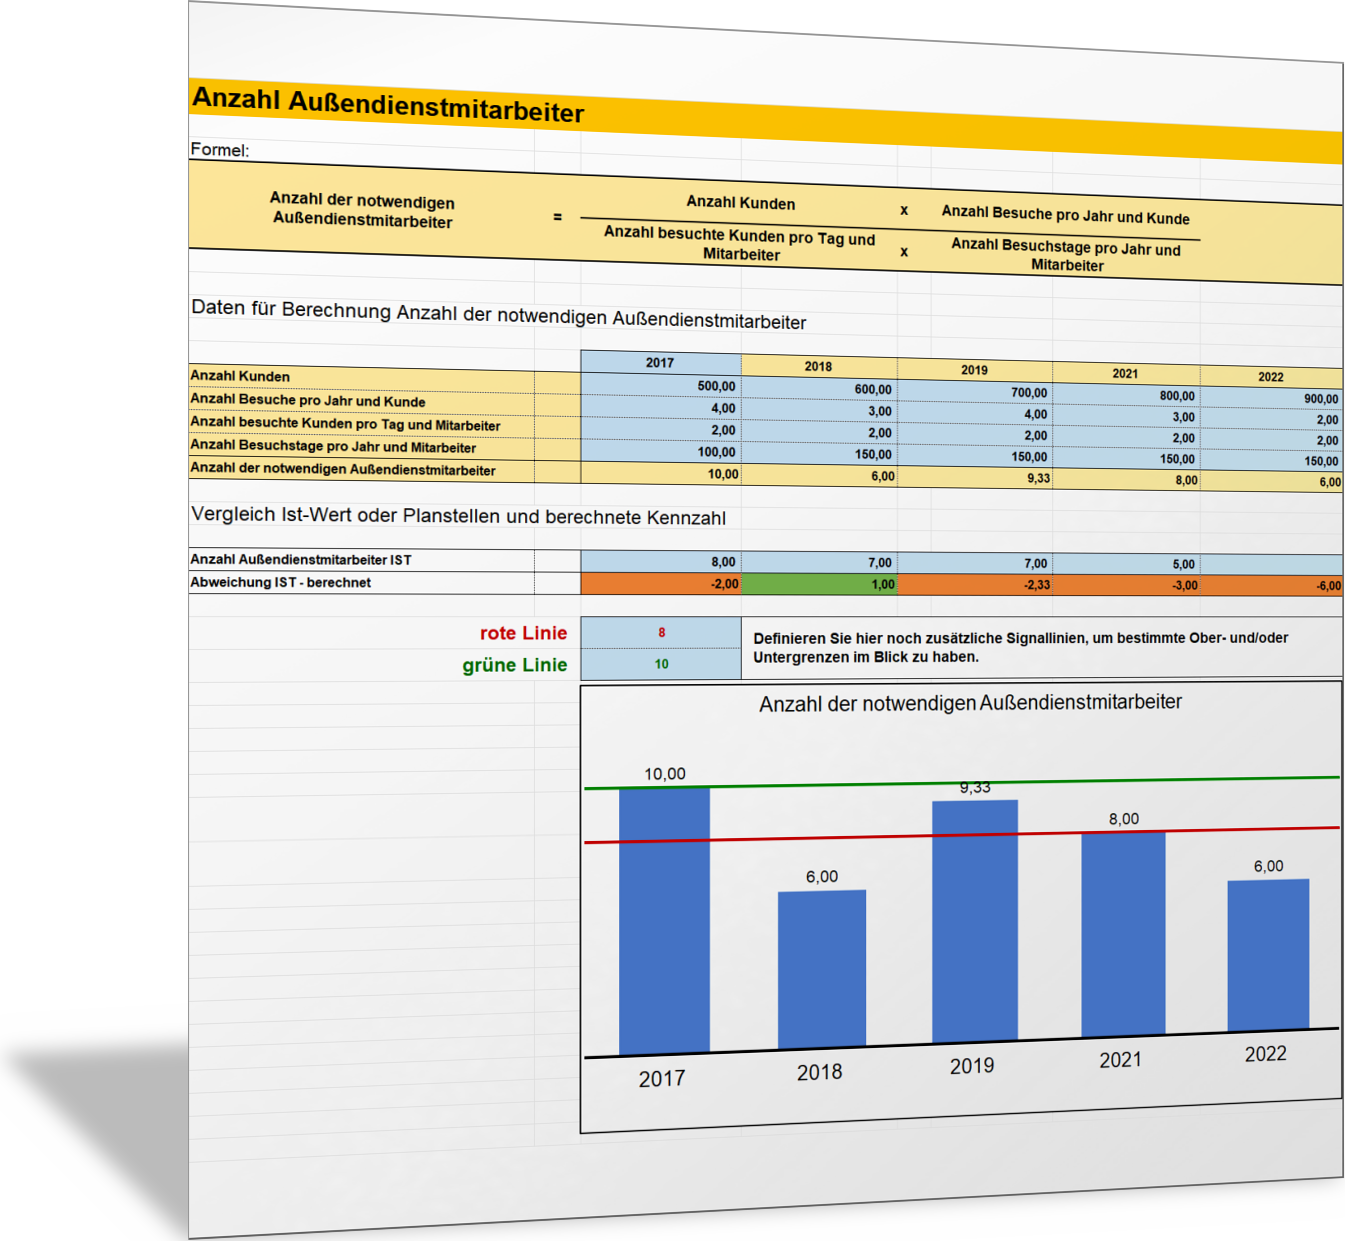Select the 2017 bar in the chart
The image size is (1345, 1241).
click(x=664, y=920)
